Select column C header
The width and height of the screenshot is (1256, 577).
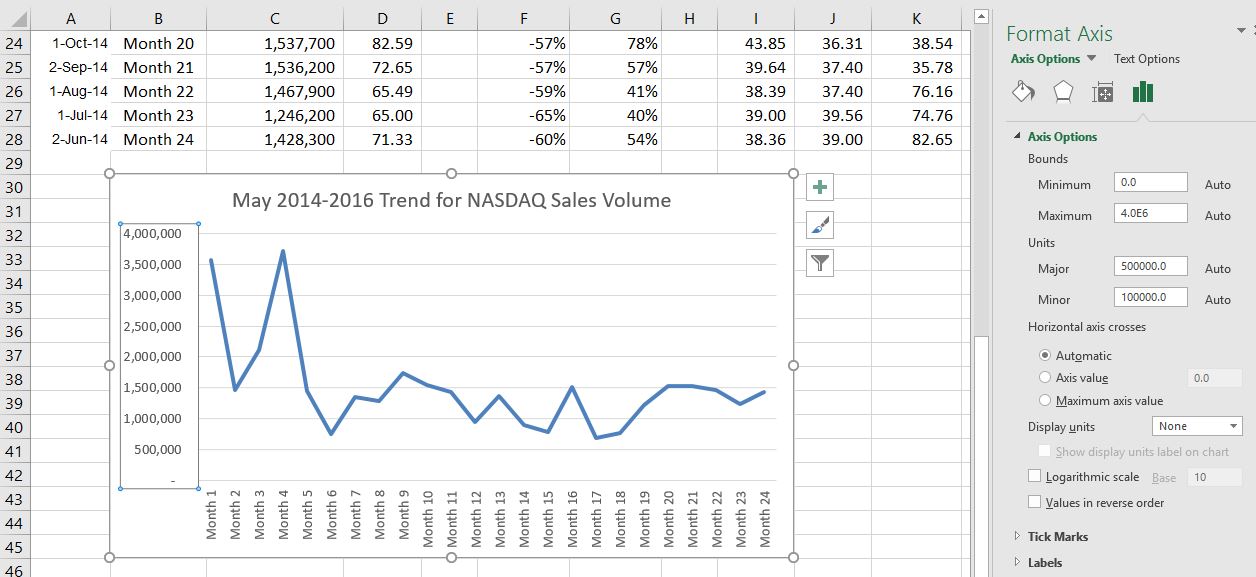click(x=274, y=18)
